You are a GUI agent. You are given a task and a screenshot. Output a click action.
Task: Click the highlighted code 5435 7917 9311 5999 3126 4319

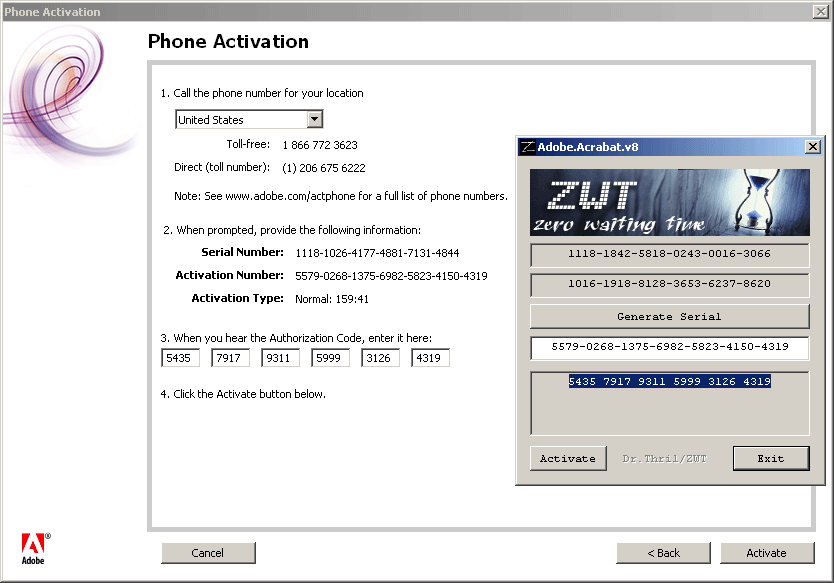tap(670, 381)
